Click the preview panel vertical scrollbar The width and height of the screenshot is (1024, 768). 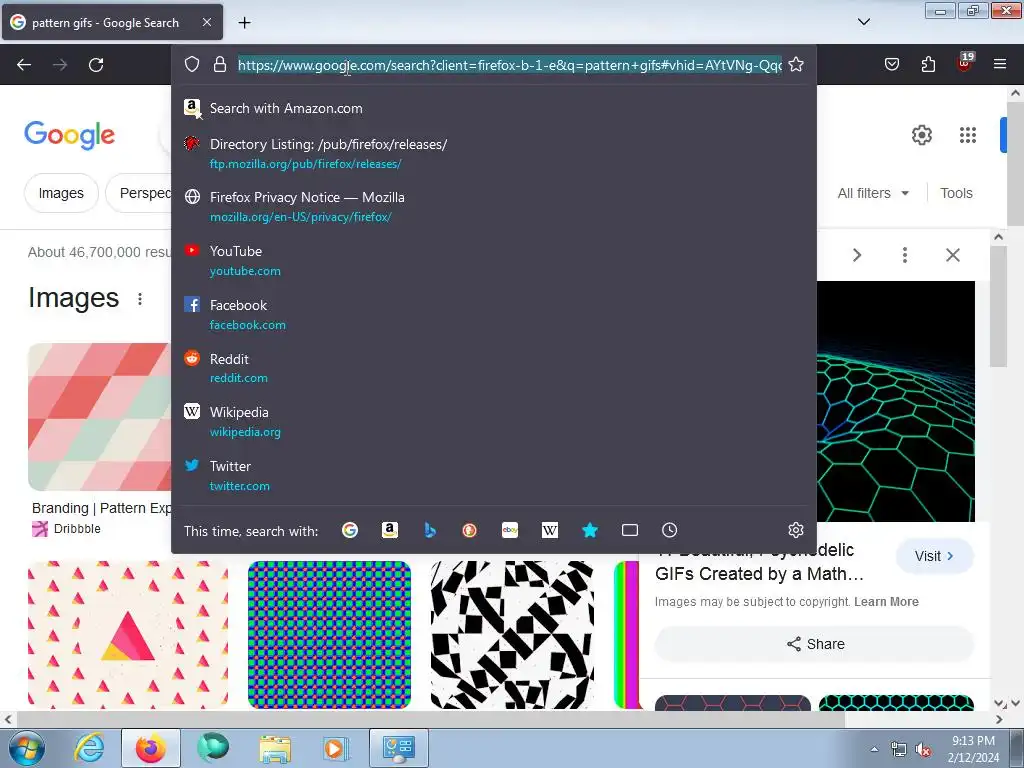[x=998, y=307]
